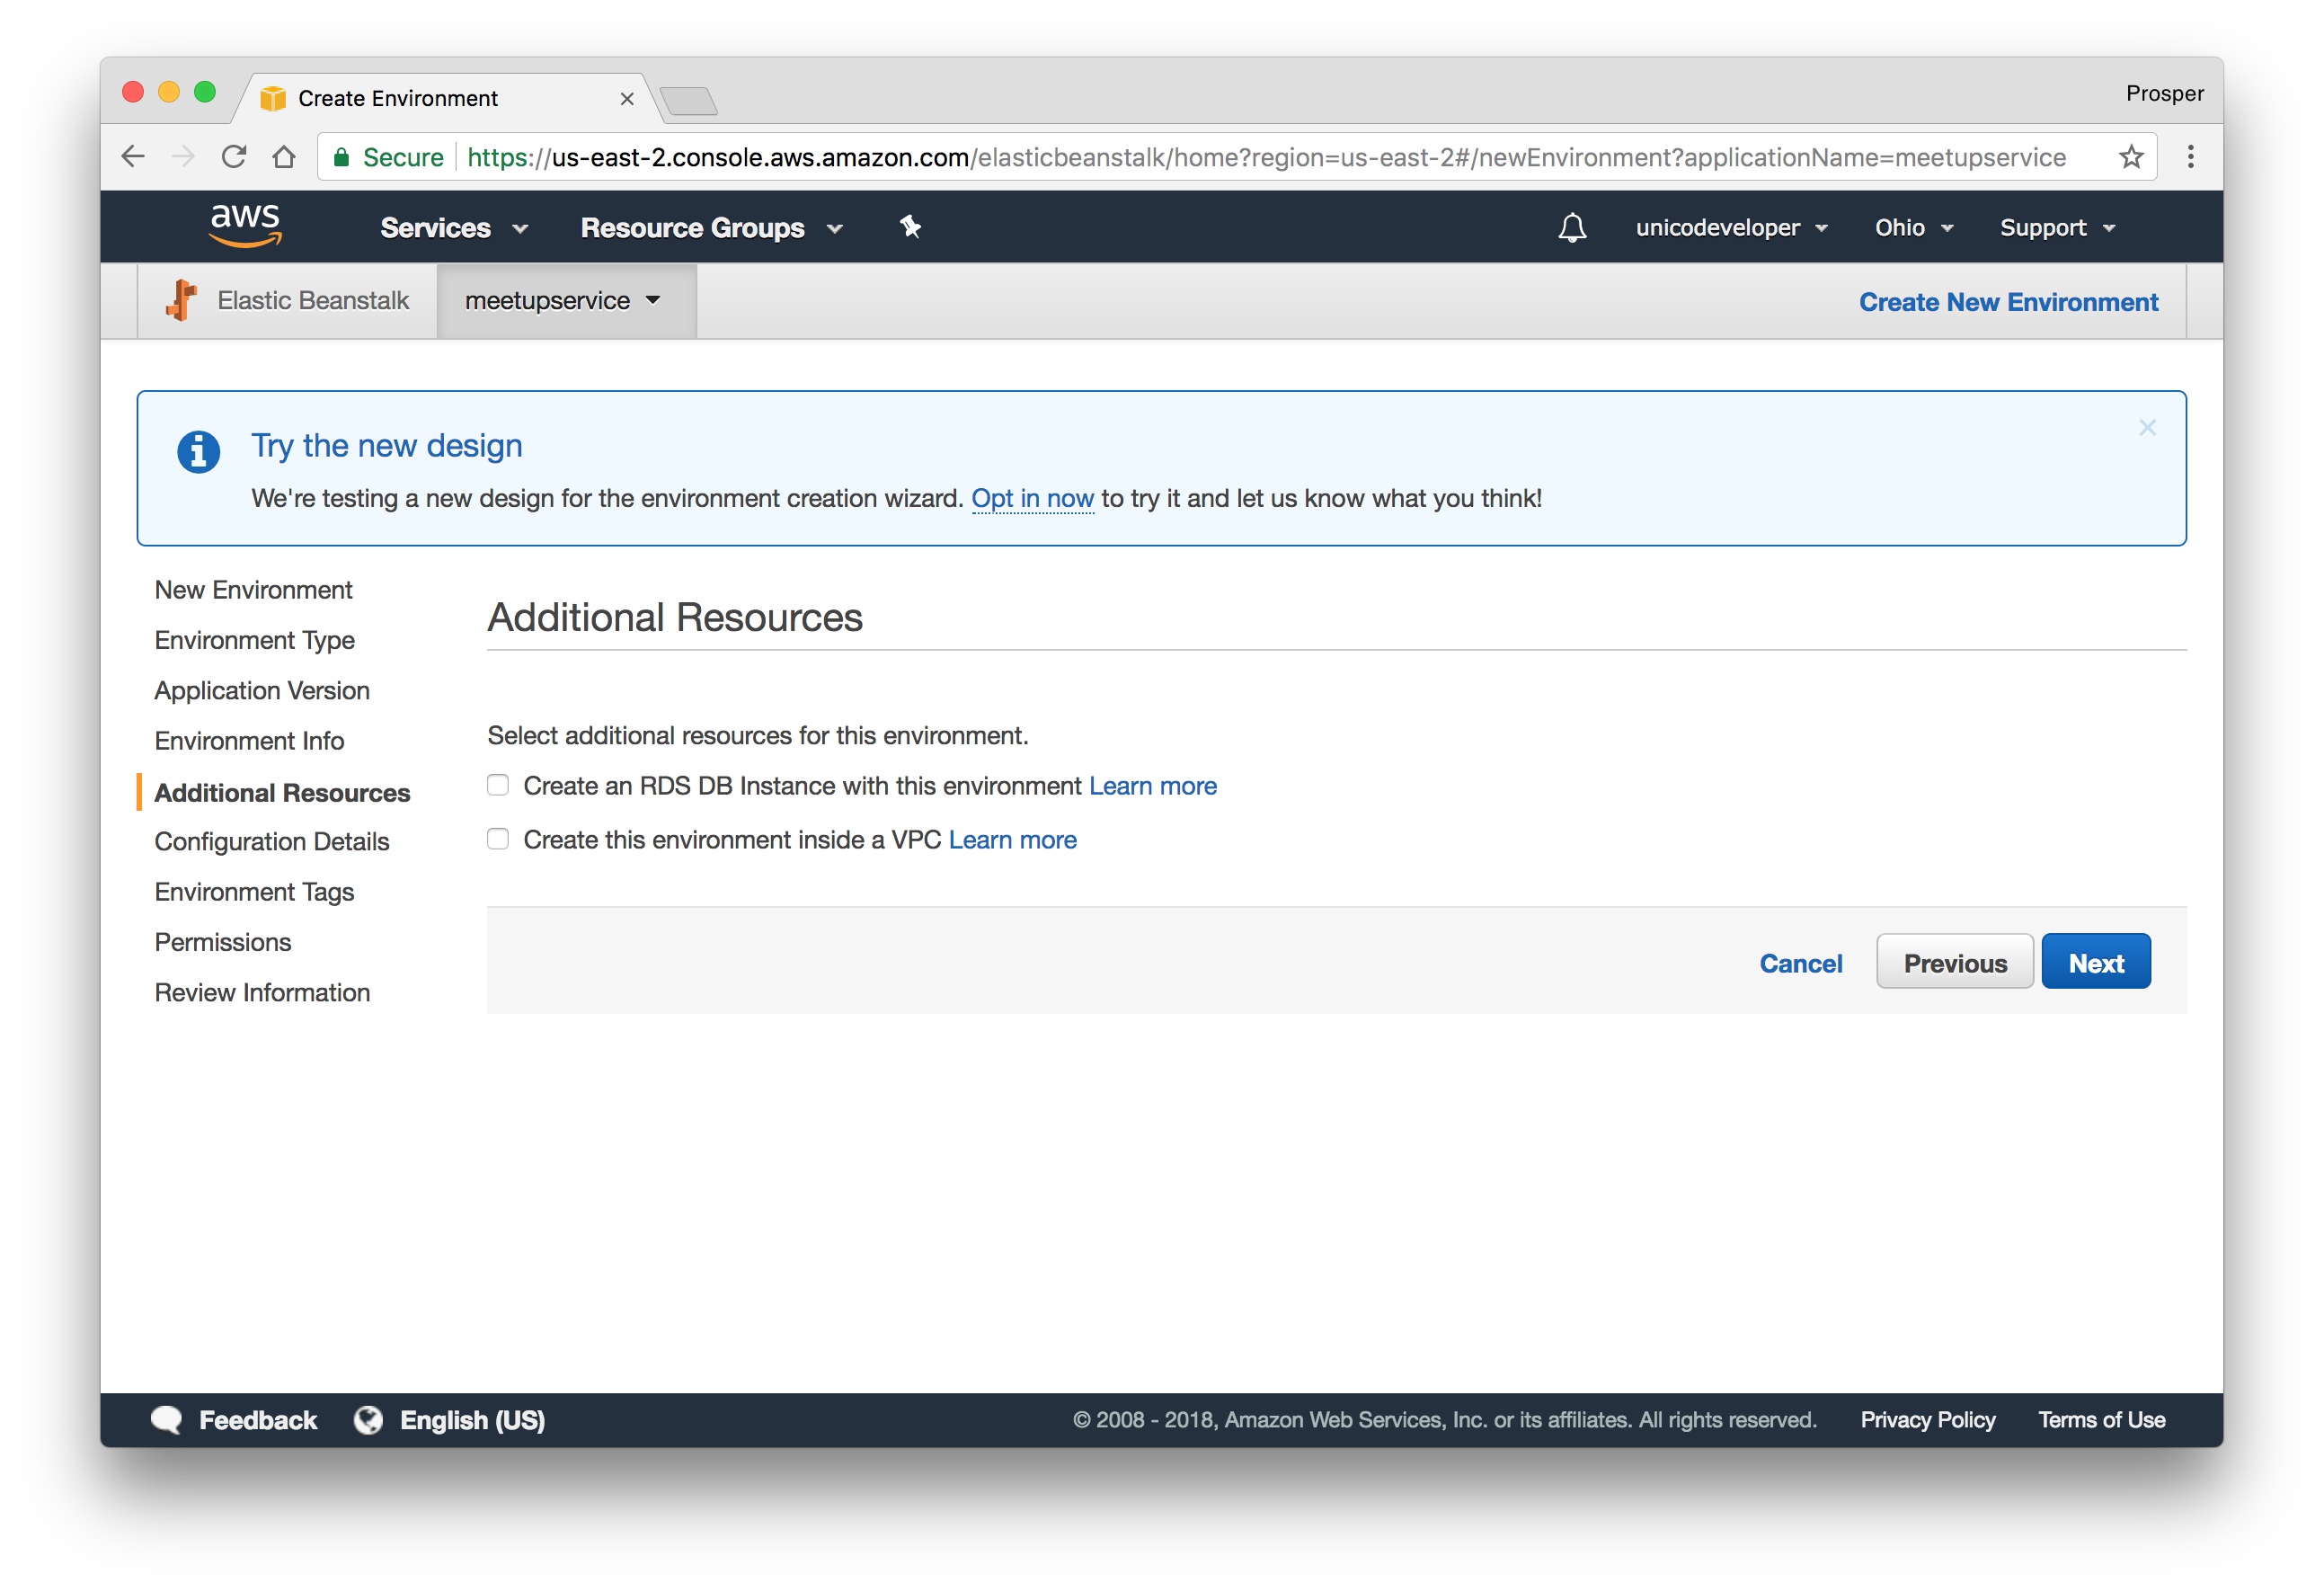Open the meetupservice application dropdown
Viewport: 2324px width, 1591px height.
tap(564, 301)
